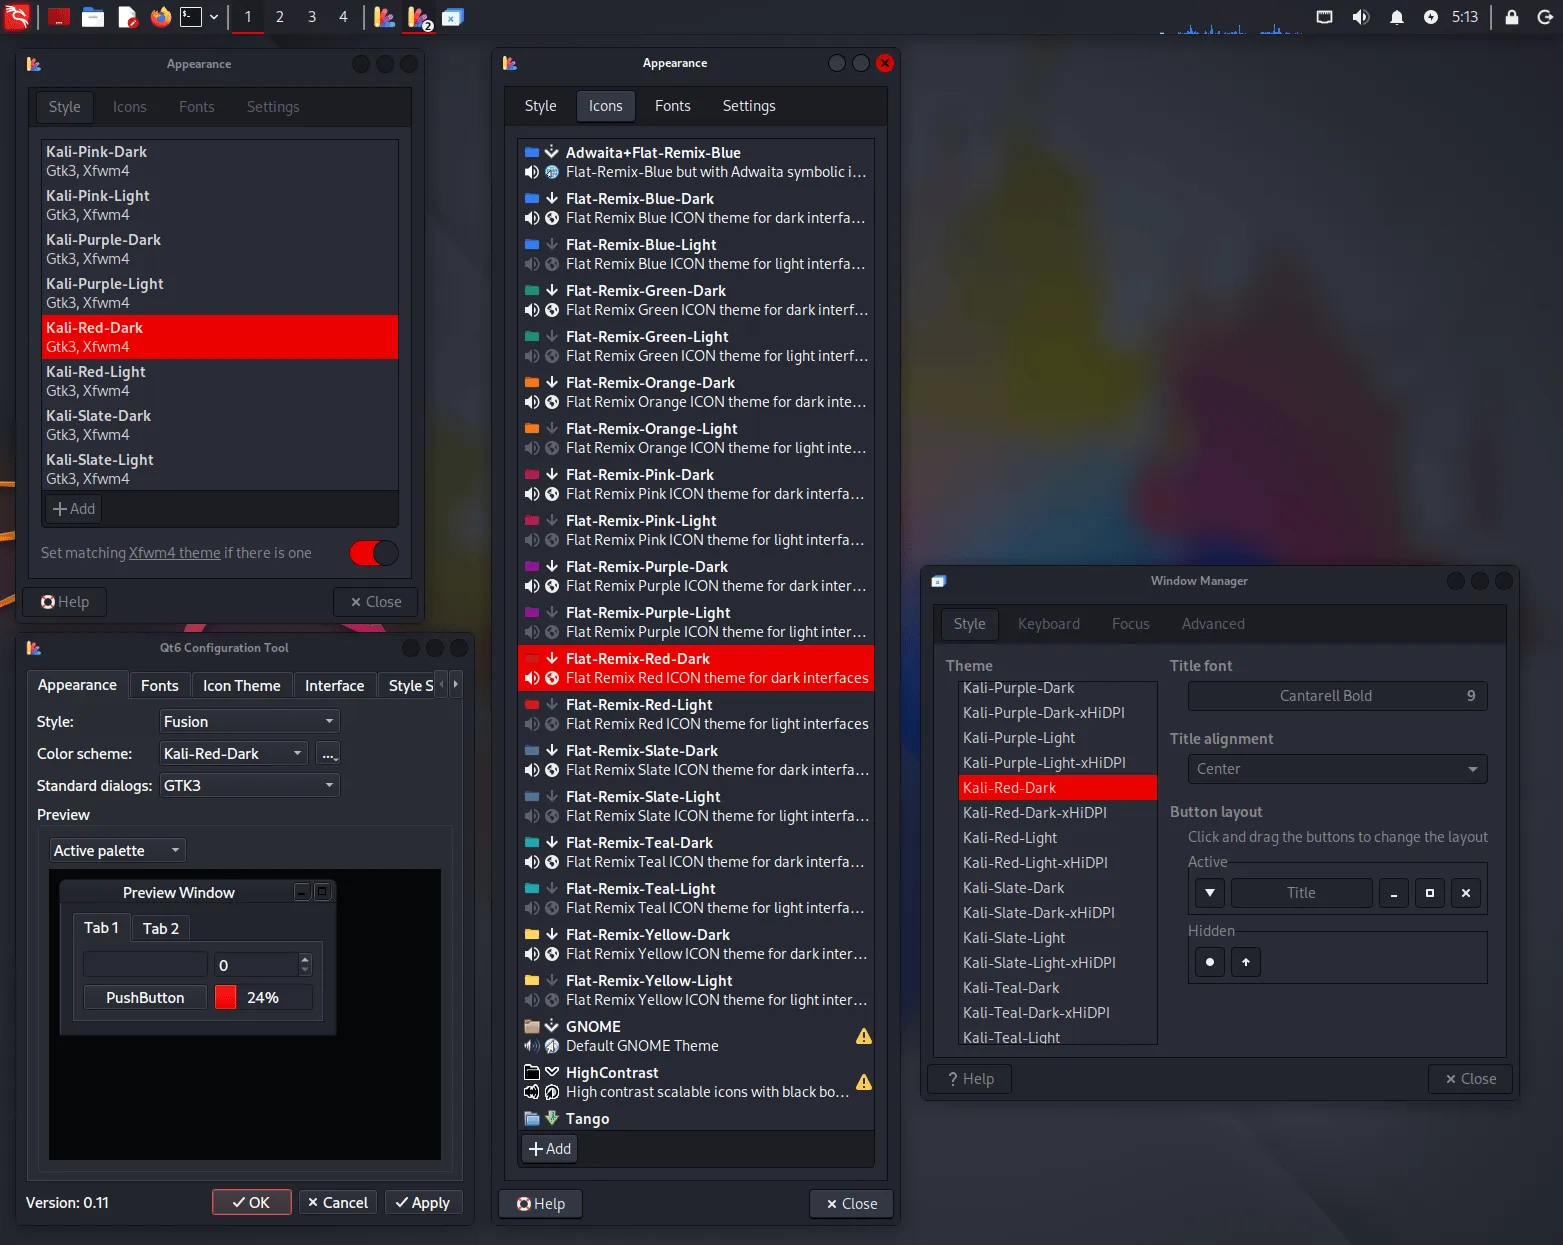Lock the screen using the padlock icon
The image size is (1563, 1245).
(1512, 17)
